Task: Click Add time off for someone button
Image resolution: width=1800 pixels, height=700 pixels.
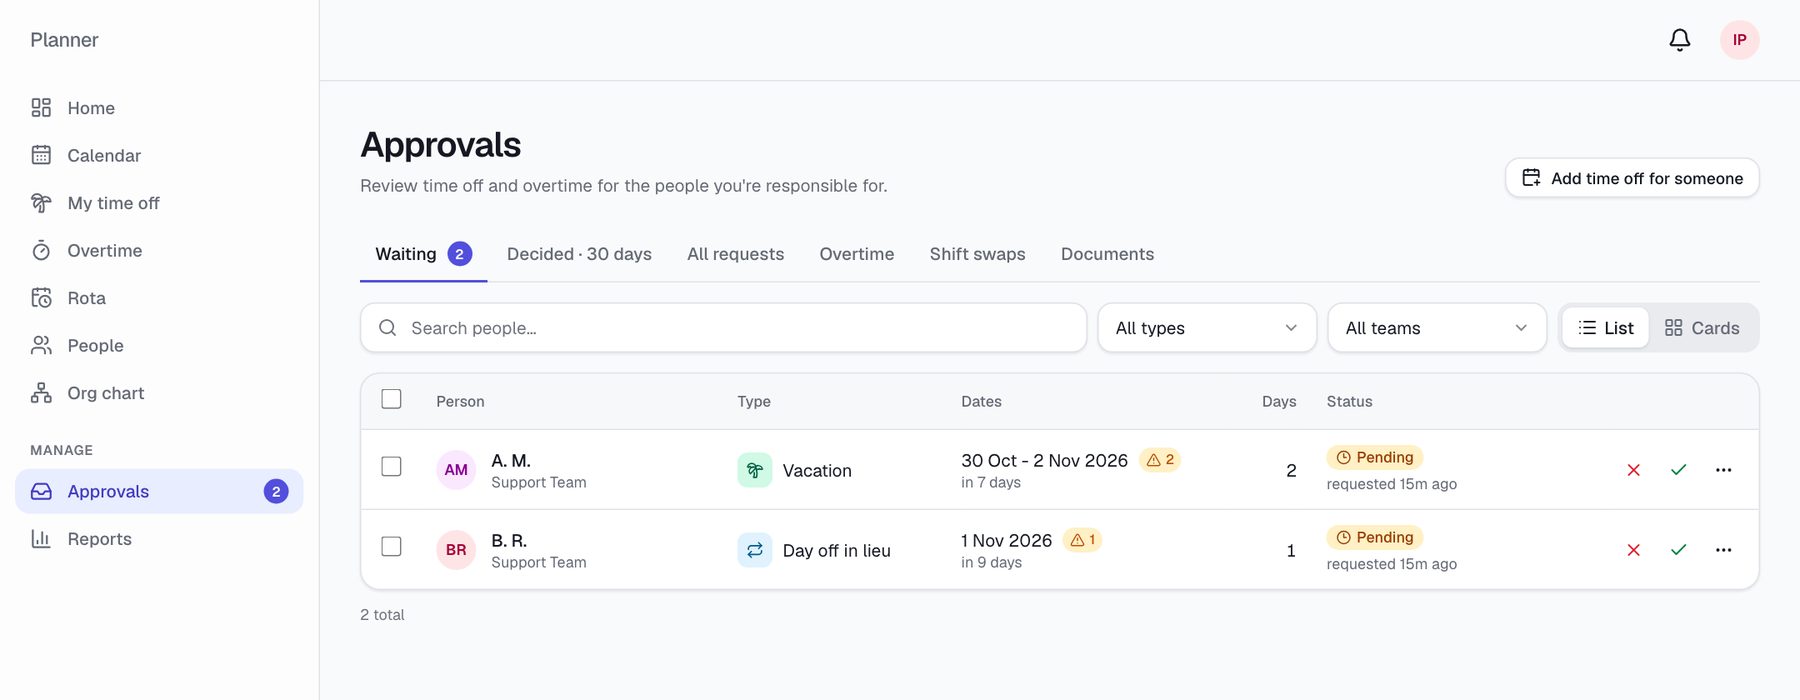Action: (1632, 178)
